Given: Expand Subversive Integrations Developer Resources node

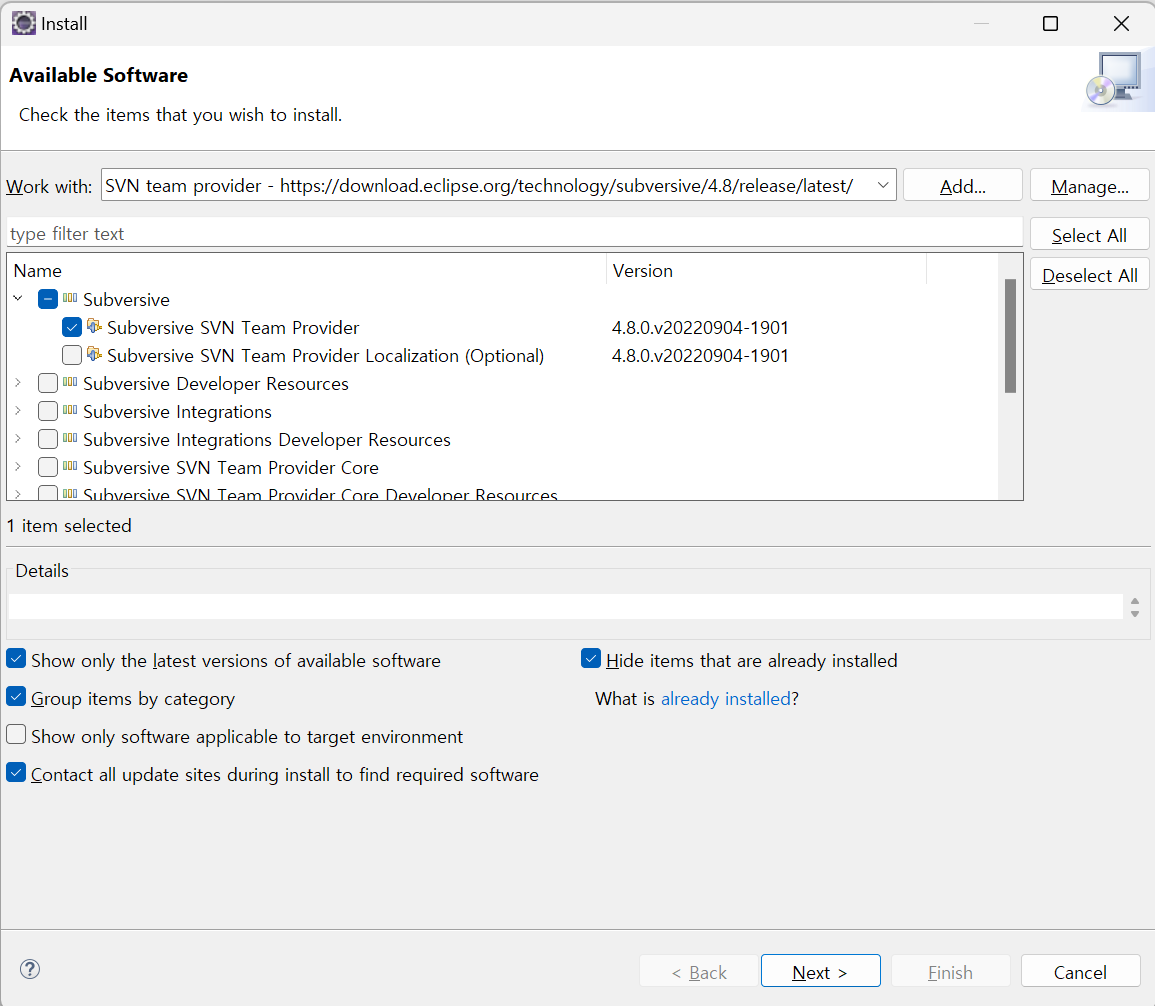Looking at the screenshot, I should coord(18,439).
